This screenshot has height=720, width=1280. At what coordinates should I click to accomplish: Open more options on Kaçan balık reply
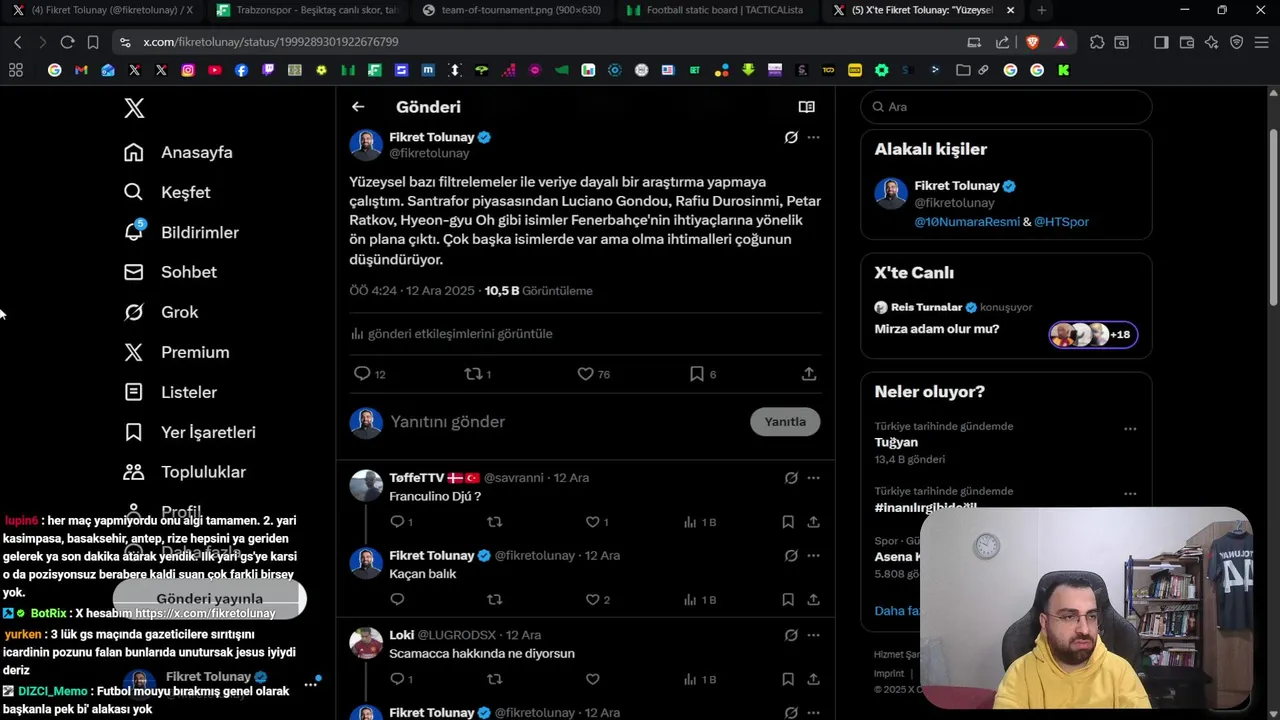coord(814,556)
